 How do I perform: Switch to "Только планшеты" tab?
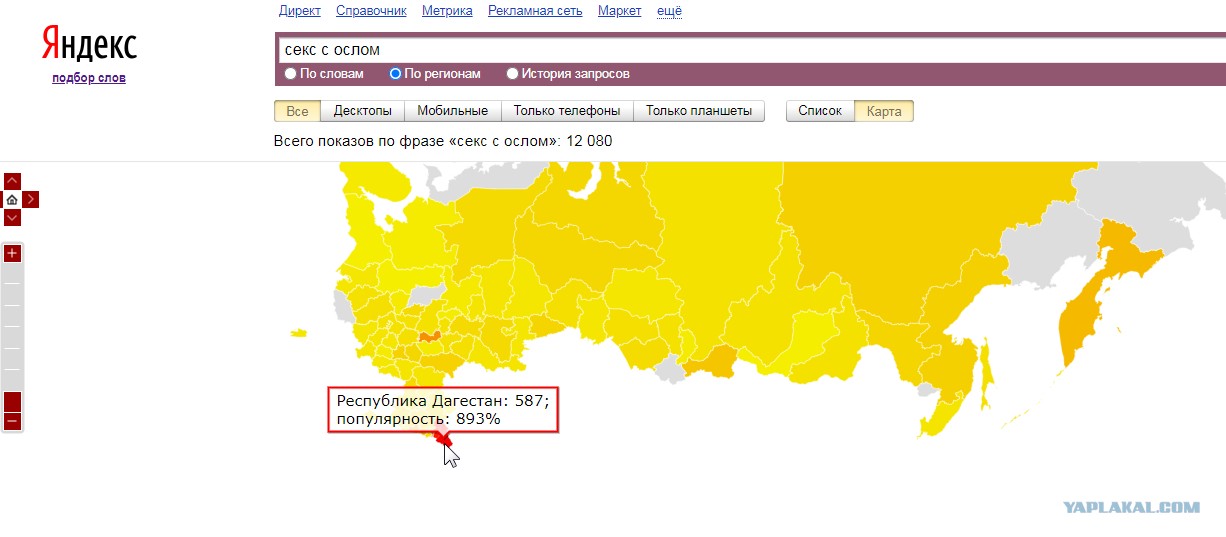click(x=699, y=111)
